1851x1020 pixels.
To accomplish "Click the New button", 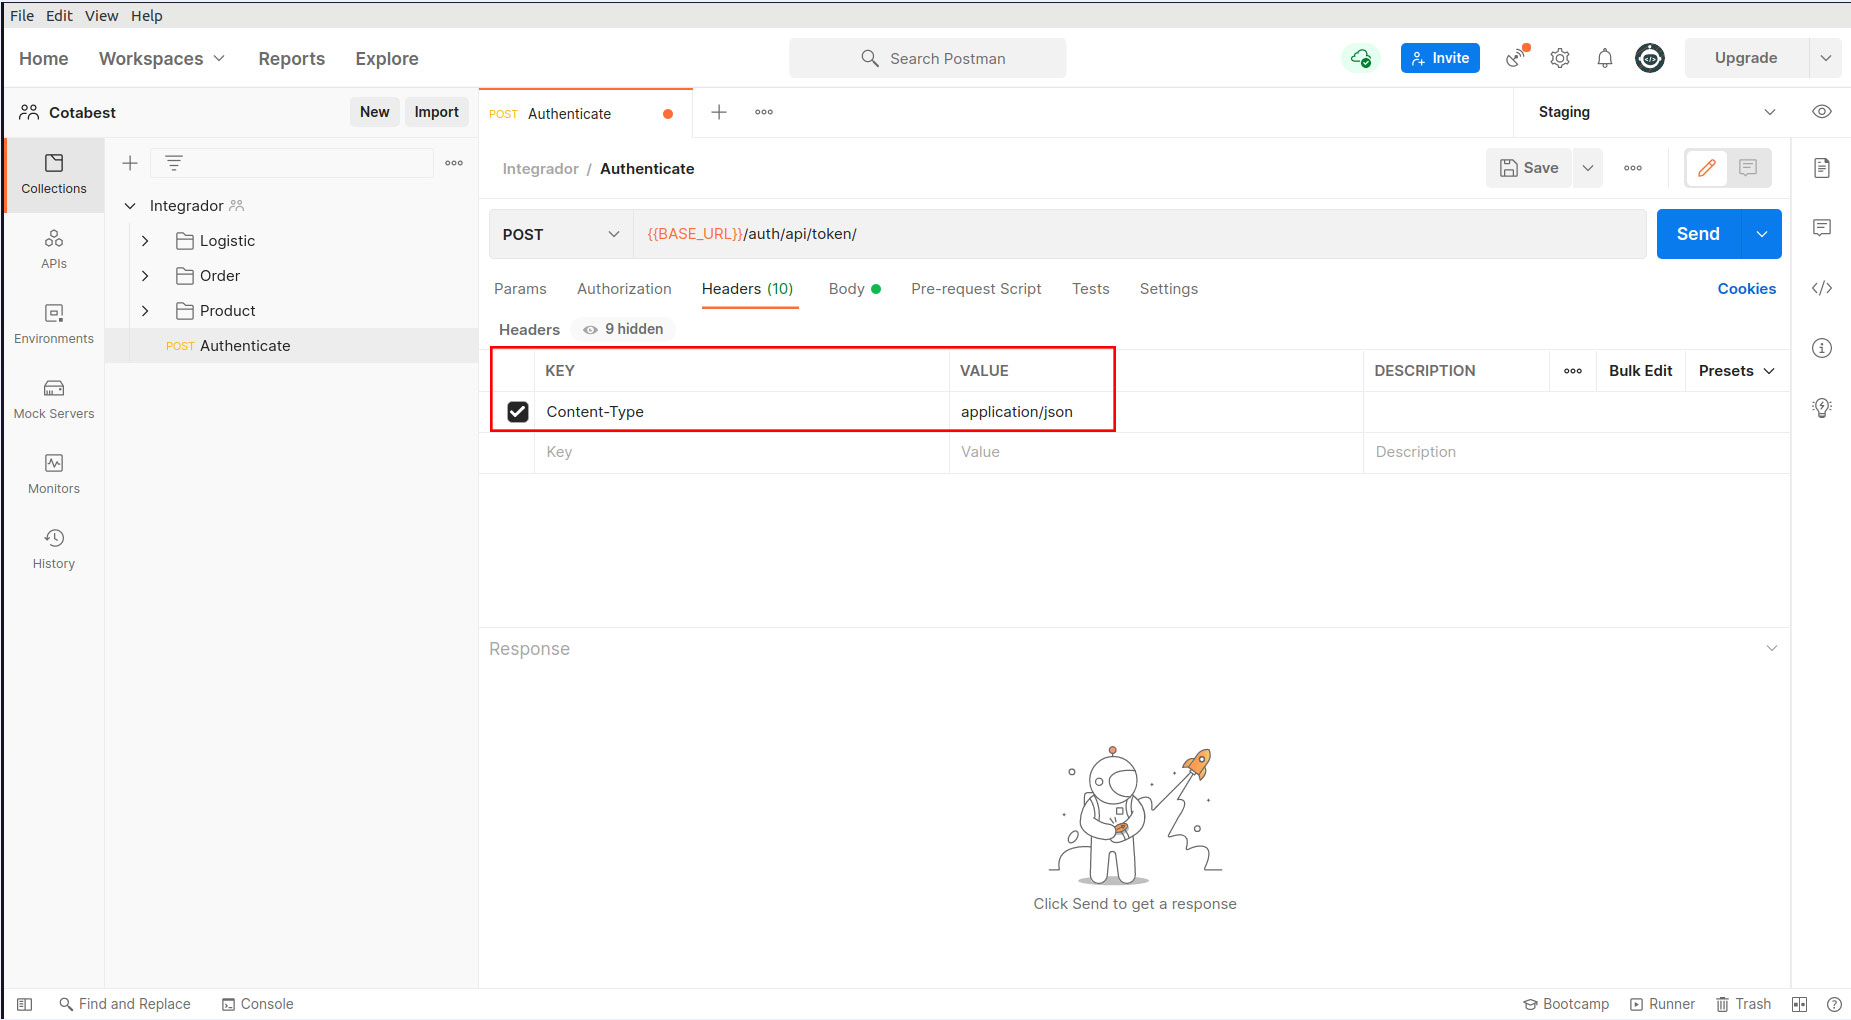I will pos(375,112).
